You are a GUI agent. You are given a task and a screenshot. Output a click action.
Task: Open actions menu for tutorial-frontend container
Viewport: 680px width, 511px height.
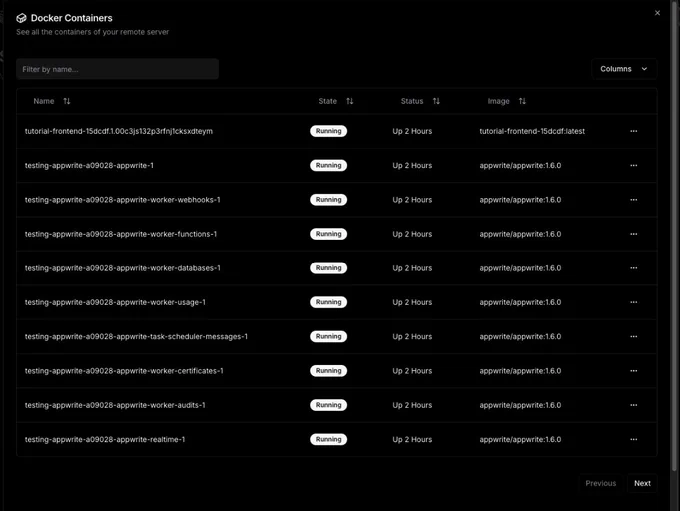(x=634, y=131)
